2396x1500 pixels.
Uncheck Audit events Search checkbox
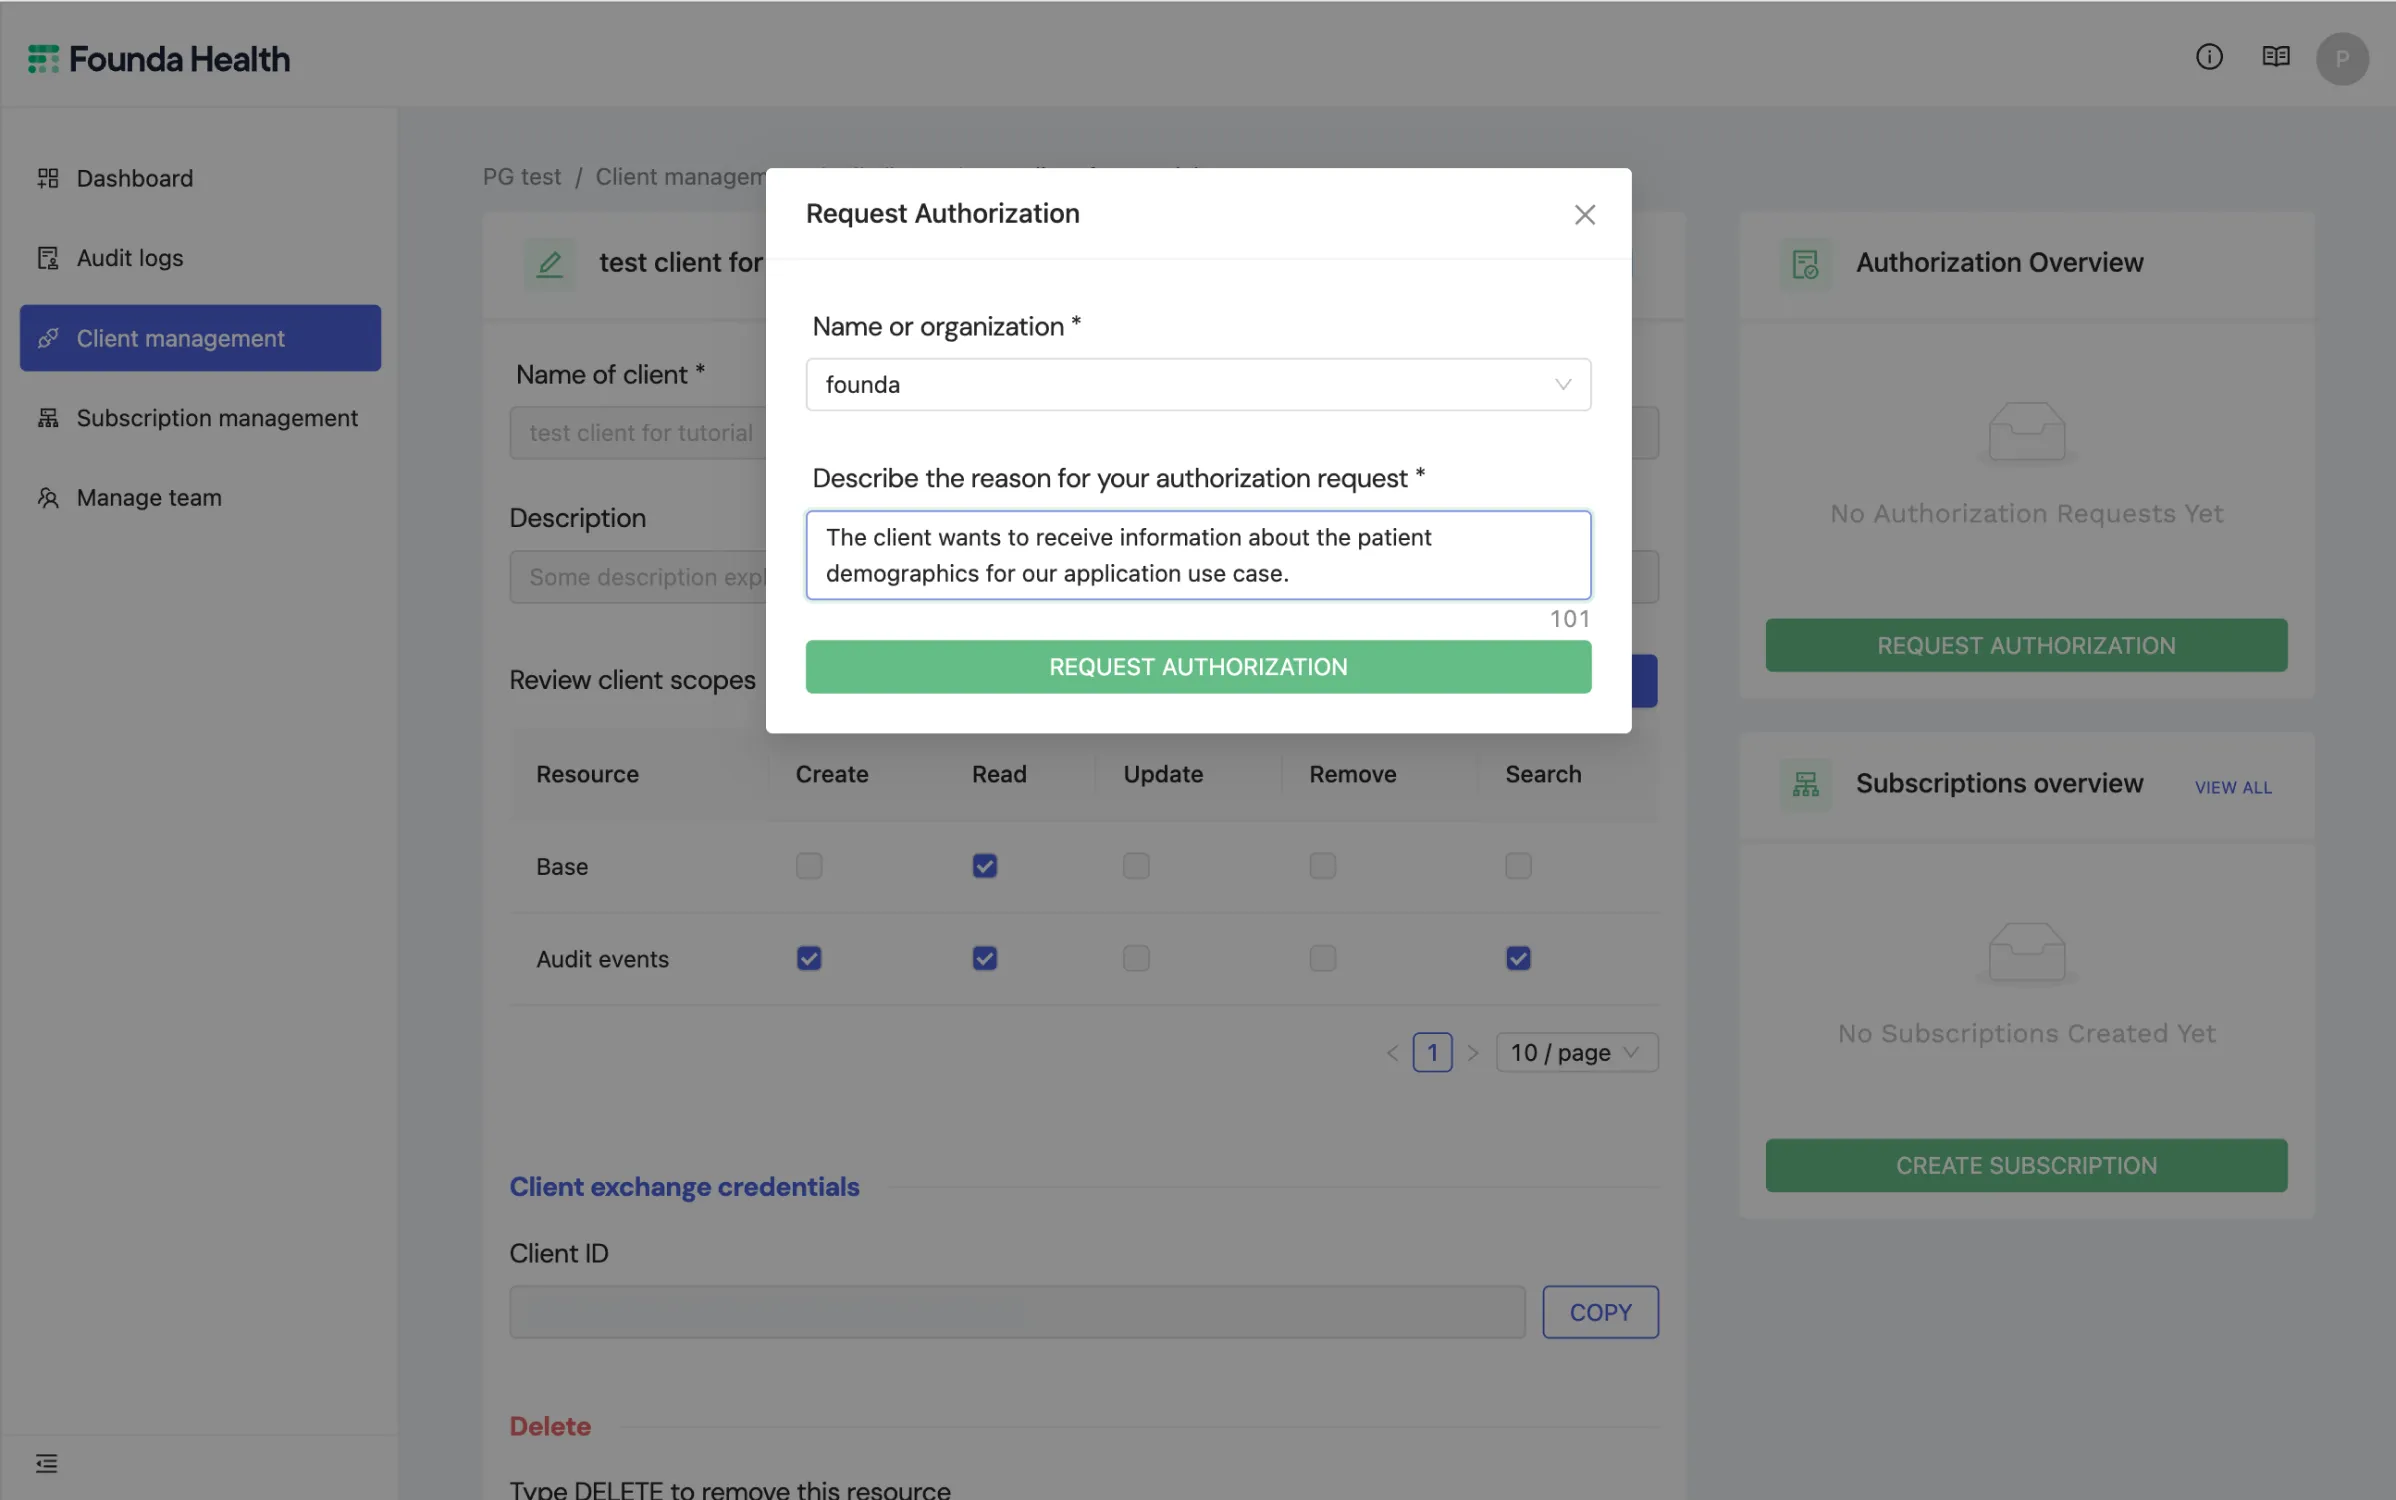(x=1518, y=958)
